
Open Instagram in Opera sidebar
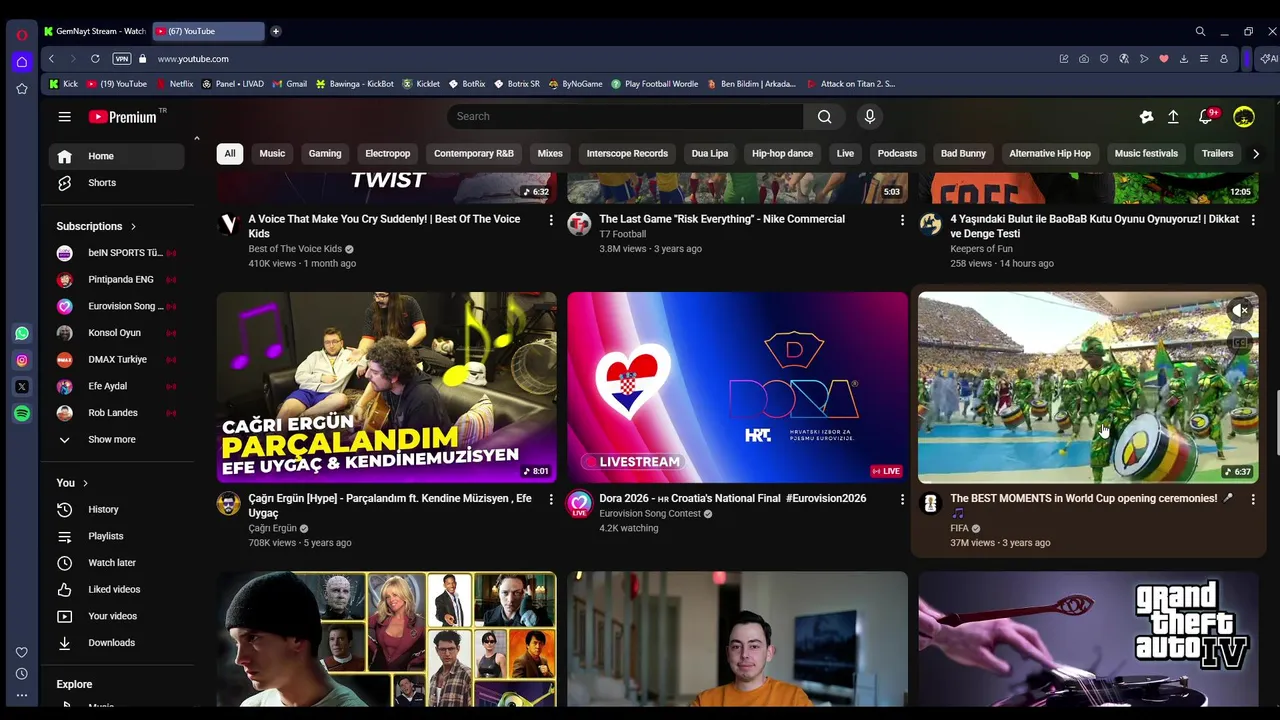pos(22,360)
